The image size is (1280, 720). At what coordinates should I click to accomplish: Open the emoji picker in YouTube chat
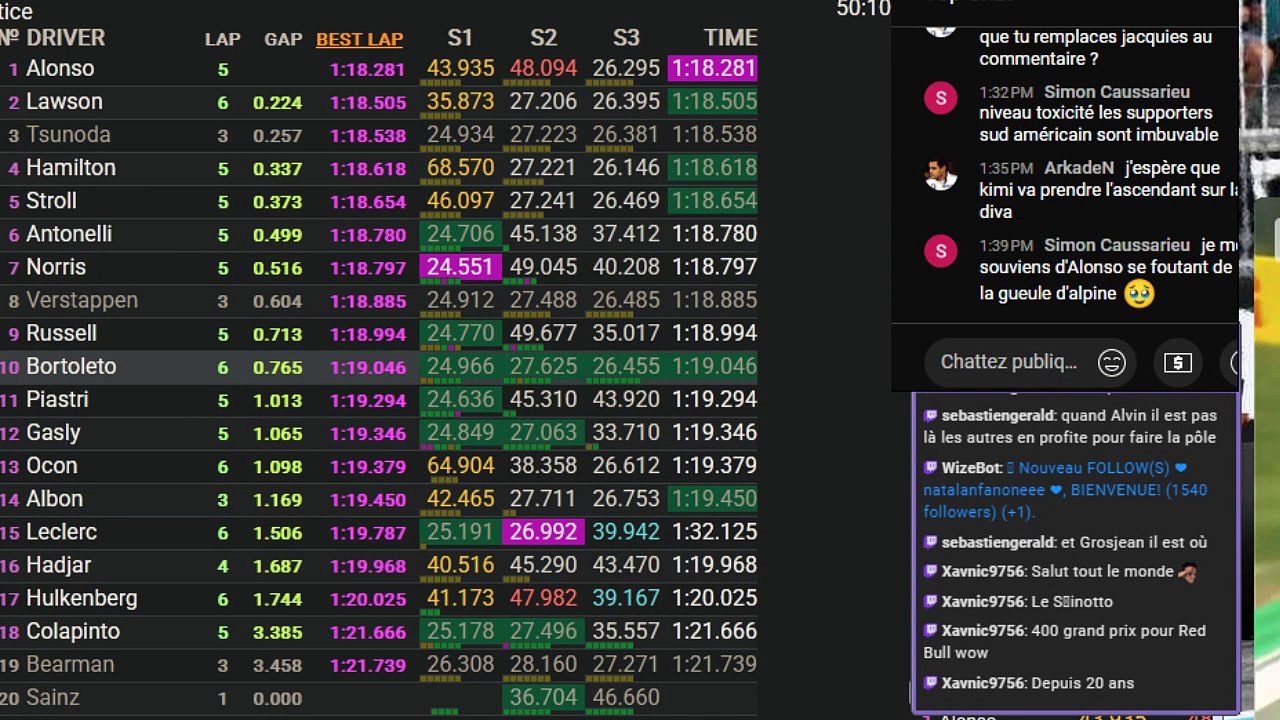1111,362
